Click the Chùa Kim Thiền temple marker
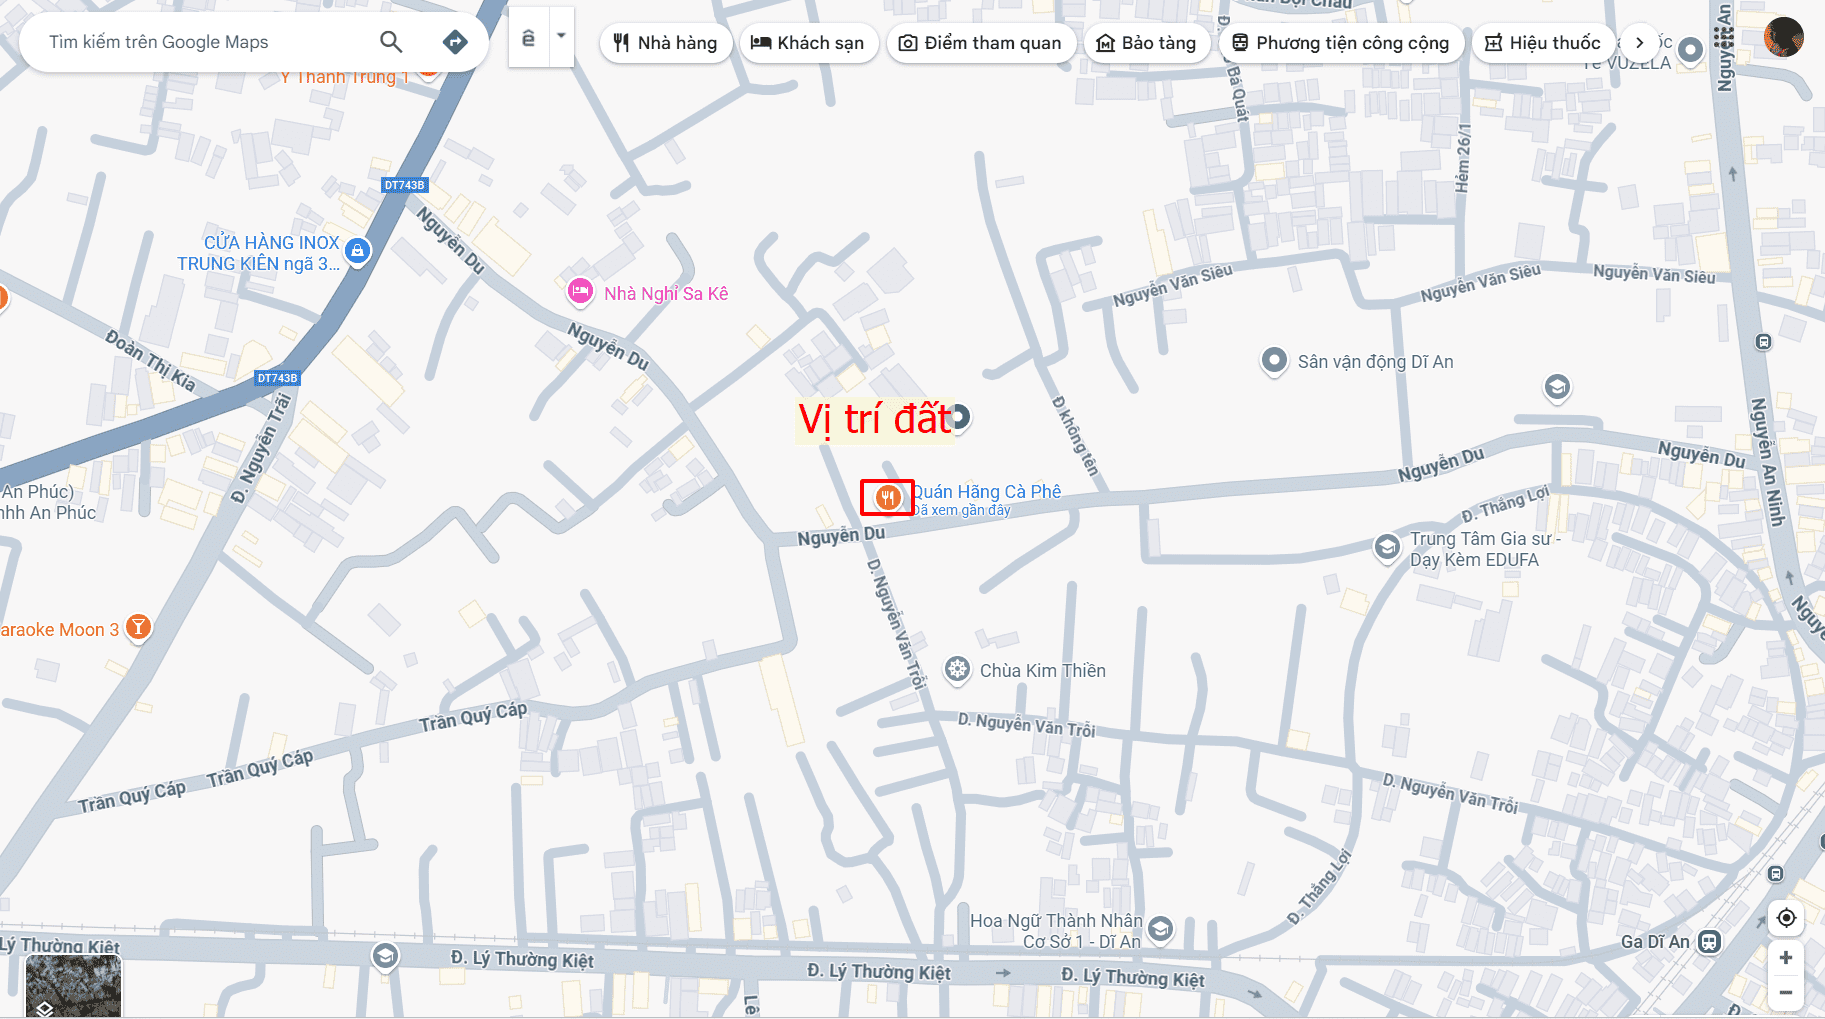 tap(957, 670)
